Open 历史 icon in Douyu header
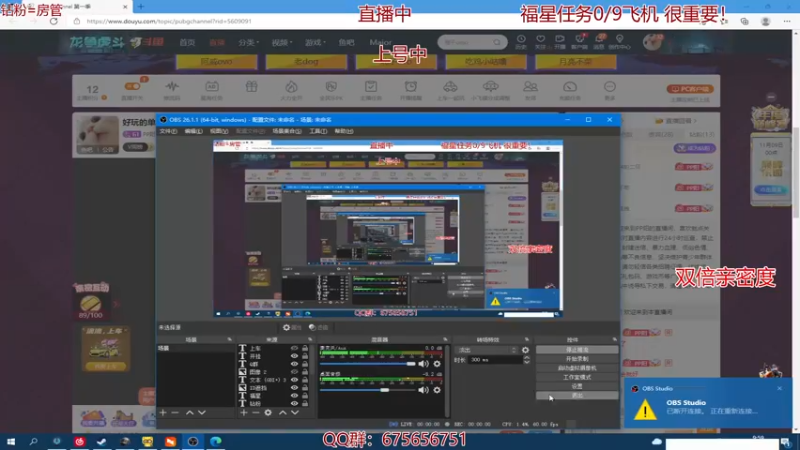This screenshot has width=800, height=450. point(521,42)
